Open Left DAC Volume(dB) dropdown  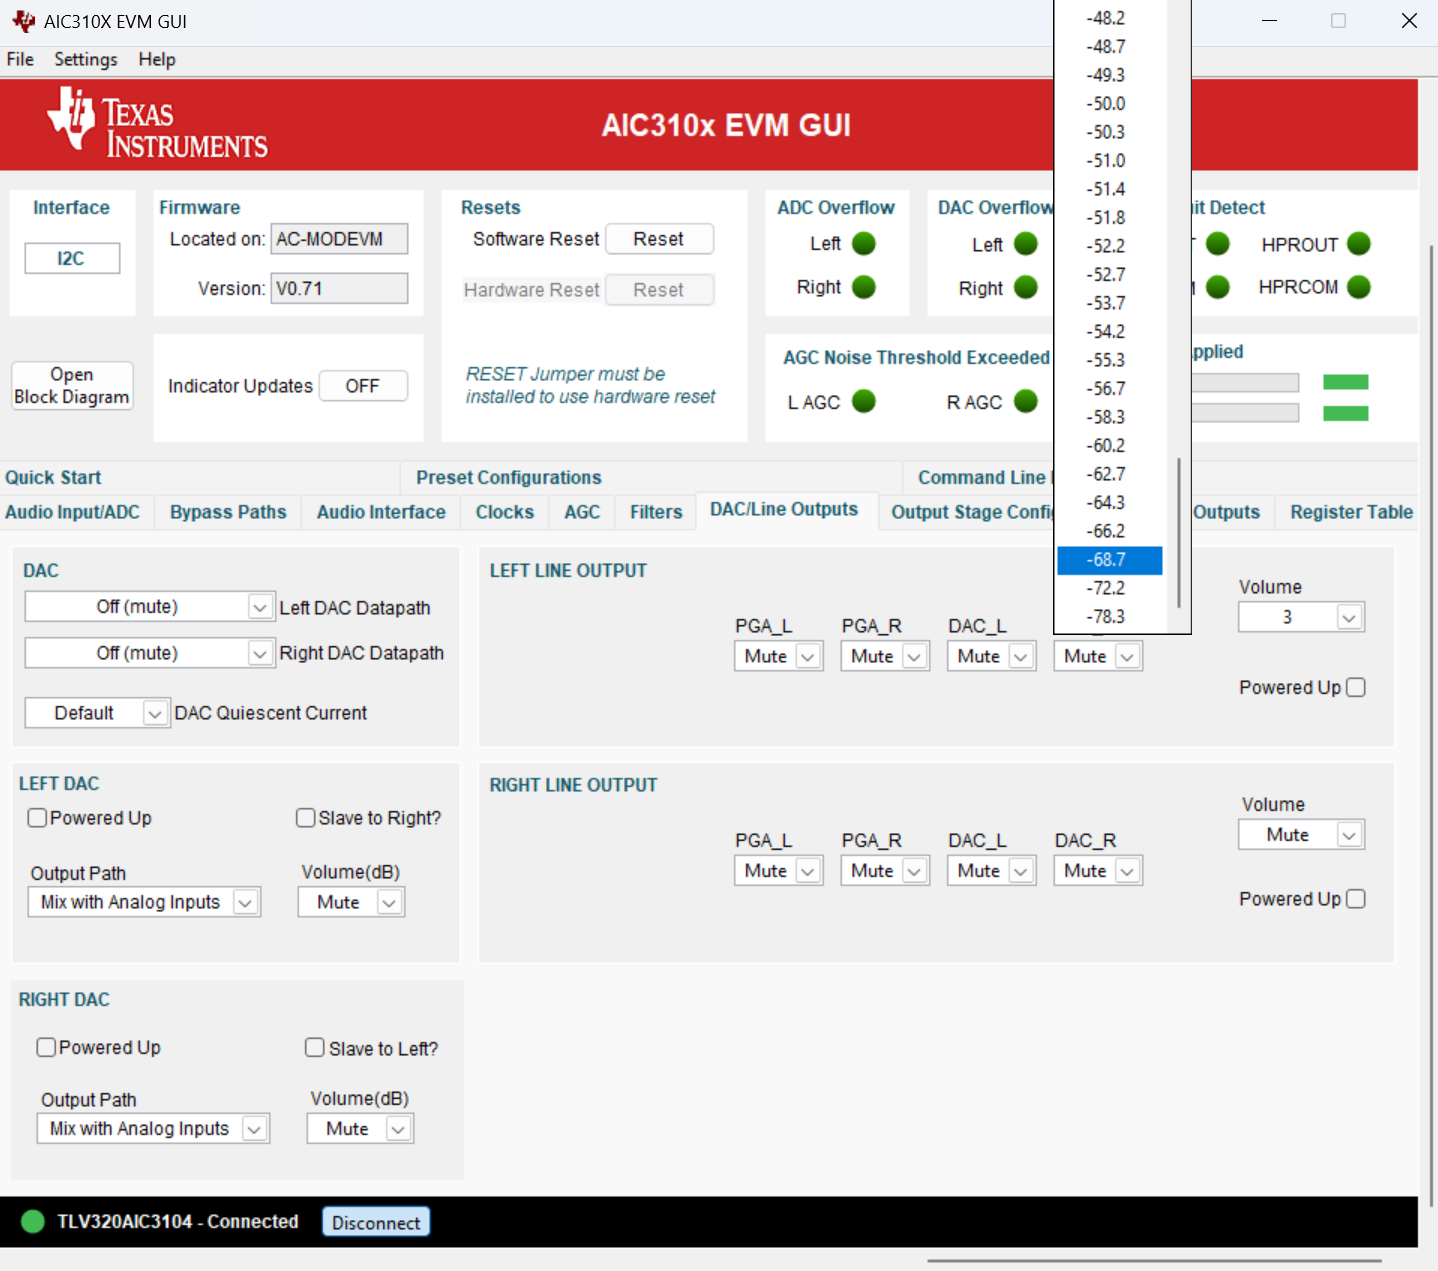pyautogui.click(x=351, y=902)
